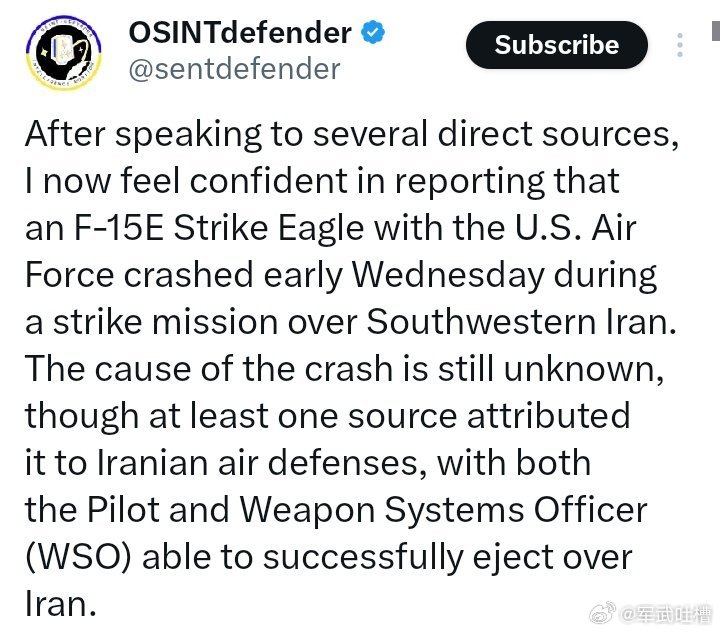Screen dimensions: 720x632
Task: Click the words "Southwestern Iran" in the post
Action: 521,322
